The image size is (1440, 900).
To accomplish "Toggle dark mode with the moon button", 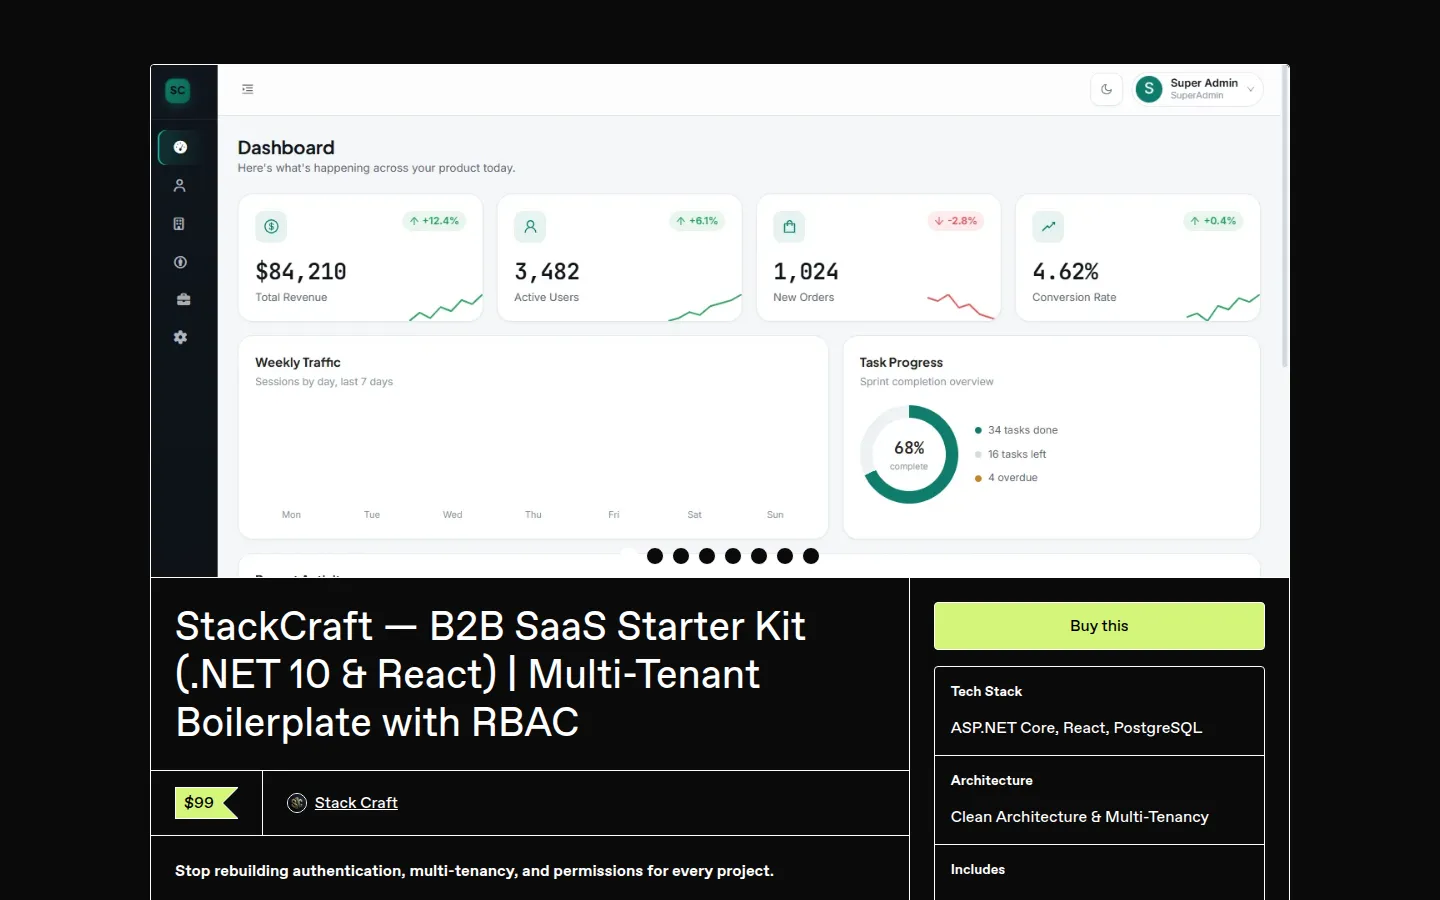I will (x=1107, y=89).
